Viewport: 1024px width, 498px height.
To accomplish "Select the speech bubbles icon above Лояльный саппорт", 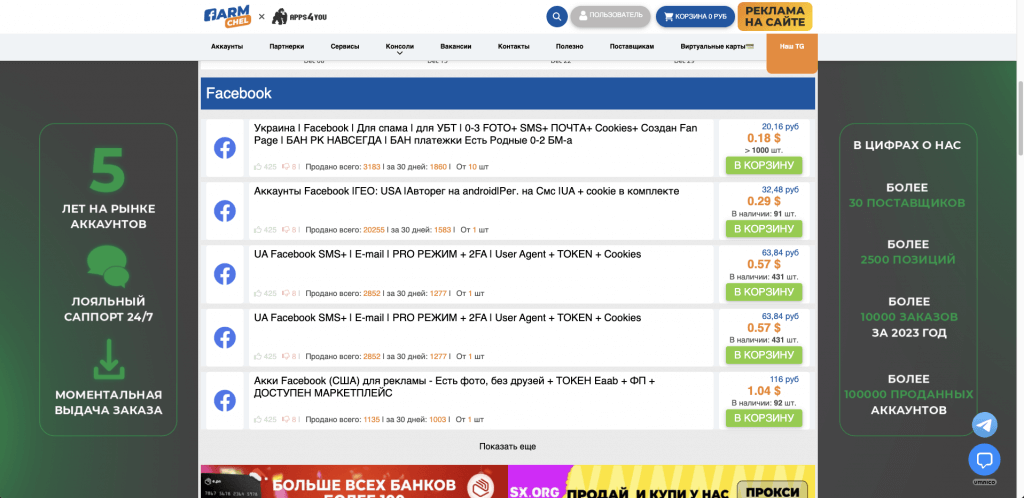I will [x=108, y=268].
